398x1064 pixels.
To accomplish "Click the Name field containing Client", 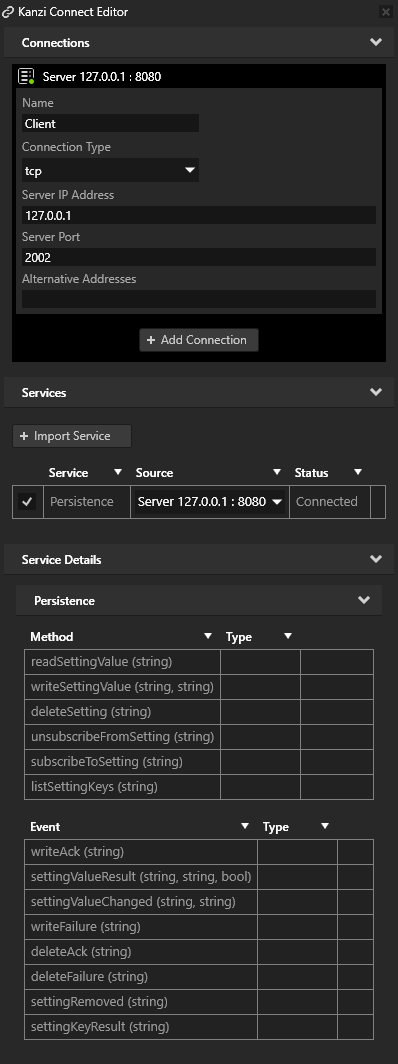I will [x=111, y=123].
